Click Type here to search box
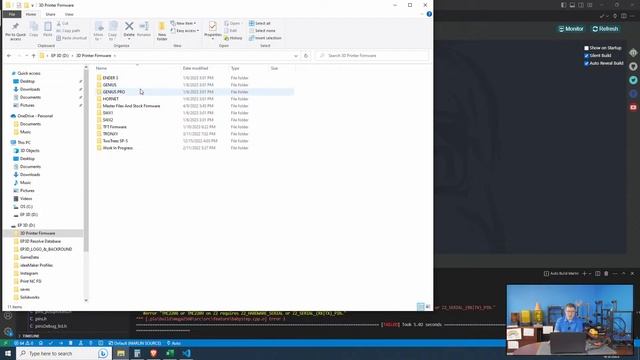Viewport: 640px width, 360px height. 63,353
